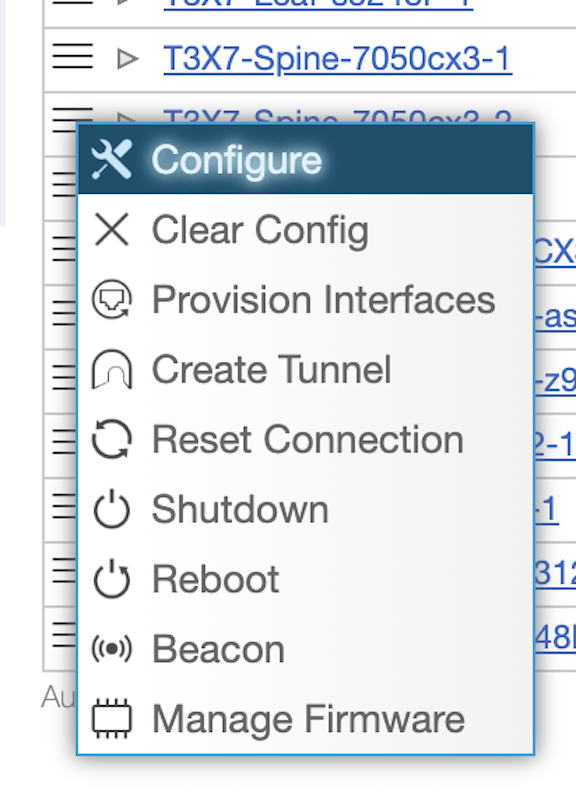Screen dimensions: 576x794
Task: Click the Reset Connection circular arrows icon
Action: coord(111,440)
